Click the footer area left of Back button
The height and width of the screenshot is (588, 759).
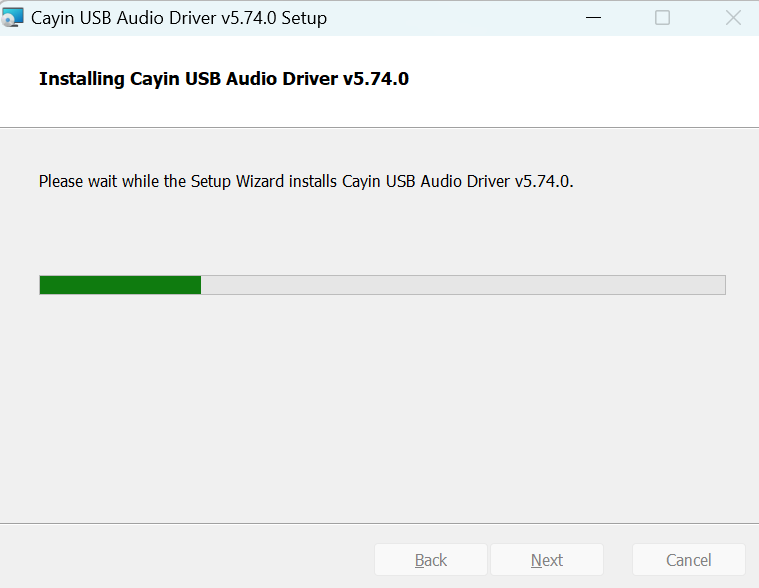(190, 558)
